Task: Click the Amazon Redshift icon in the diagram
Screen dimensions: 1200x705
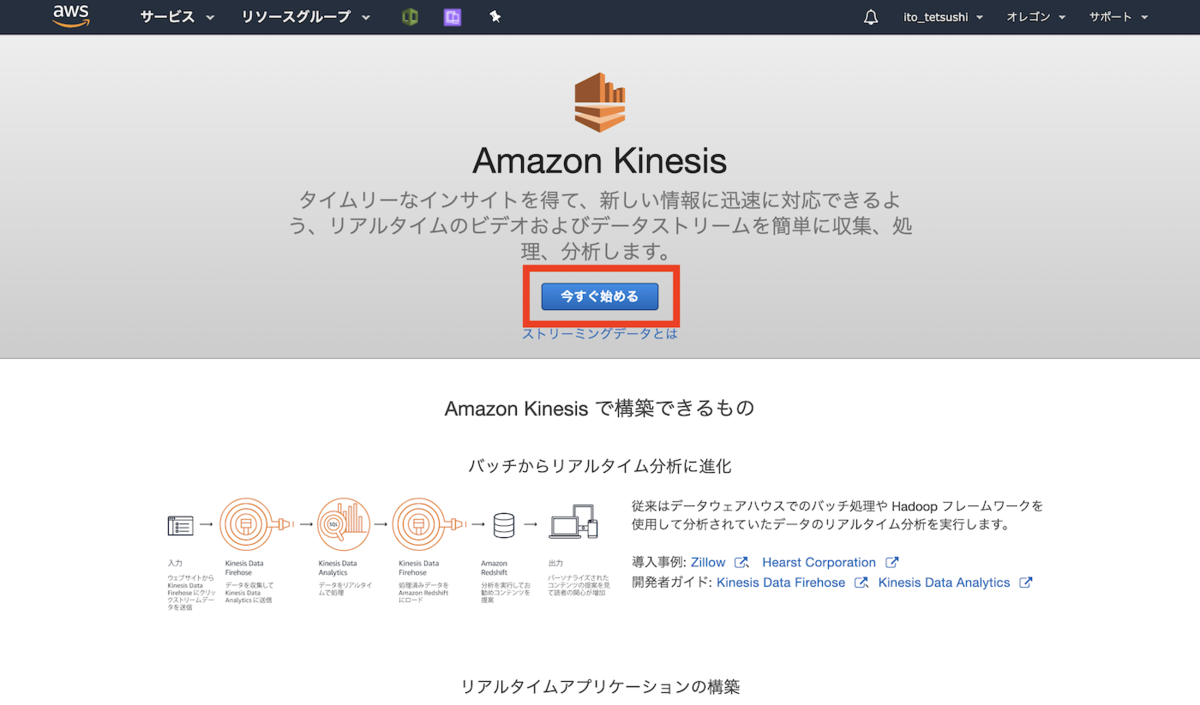Action: pos(505,524)
